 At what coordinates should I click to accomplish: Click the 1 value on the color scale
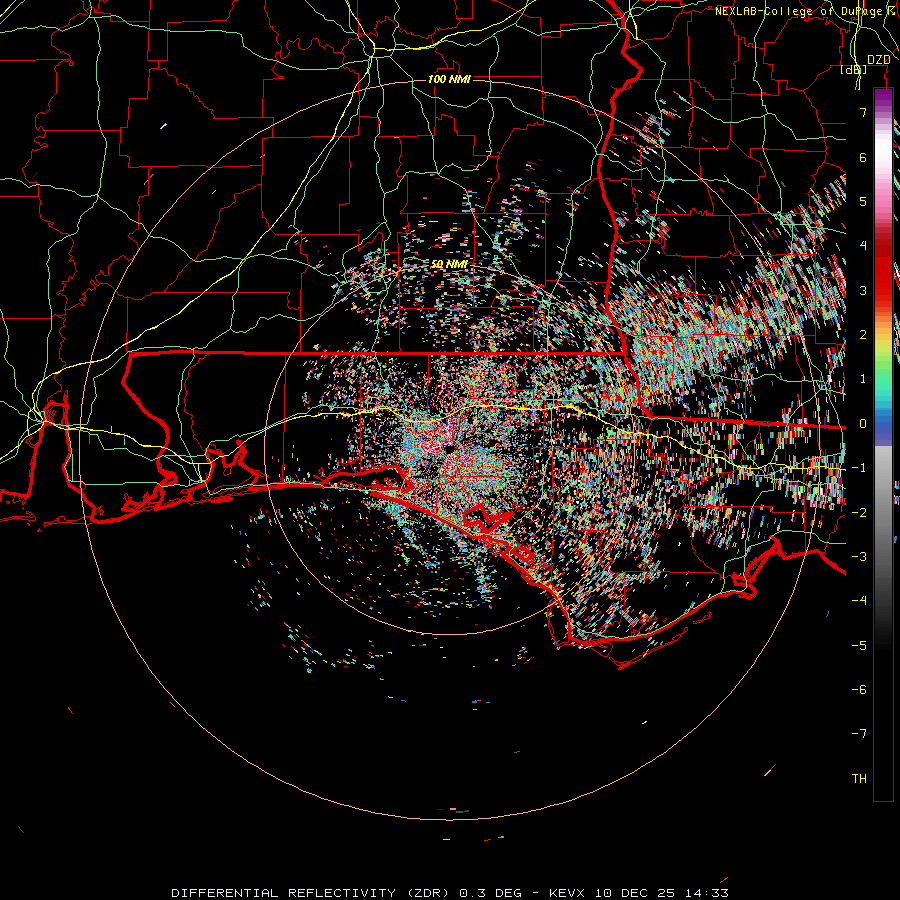[x=863, y=379]
